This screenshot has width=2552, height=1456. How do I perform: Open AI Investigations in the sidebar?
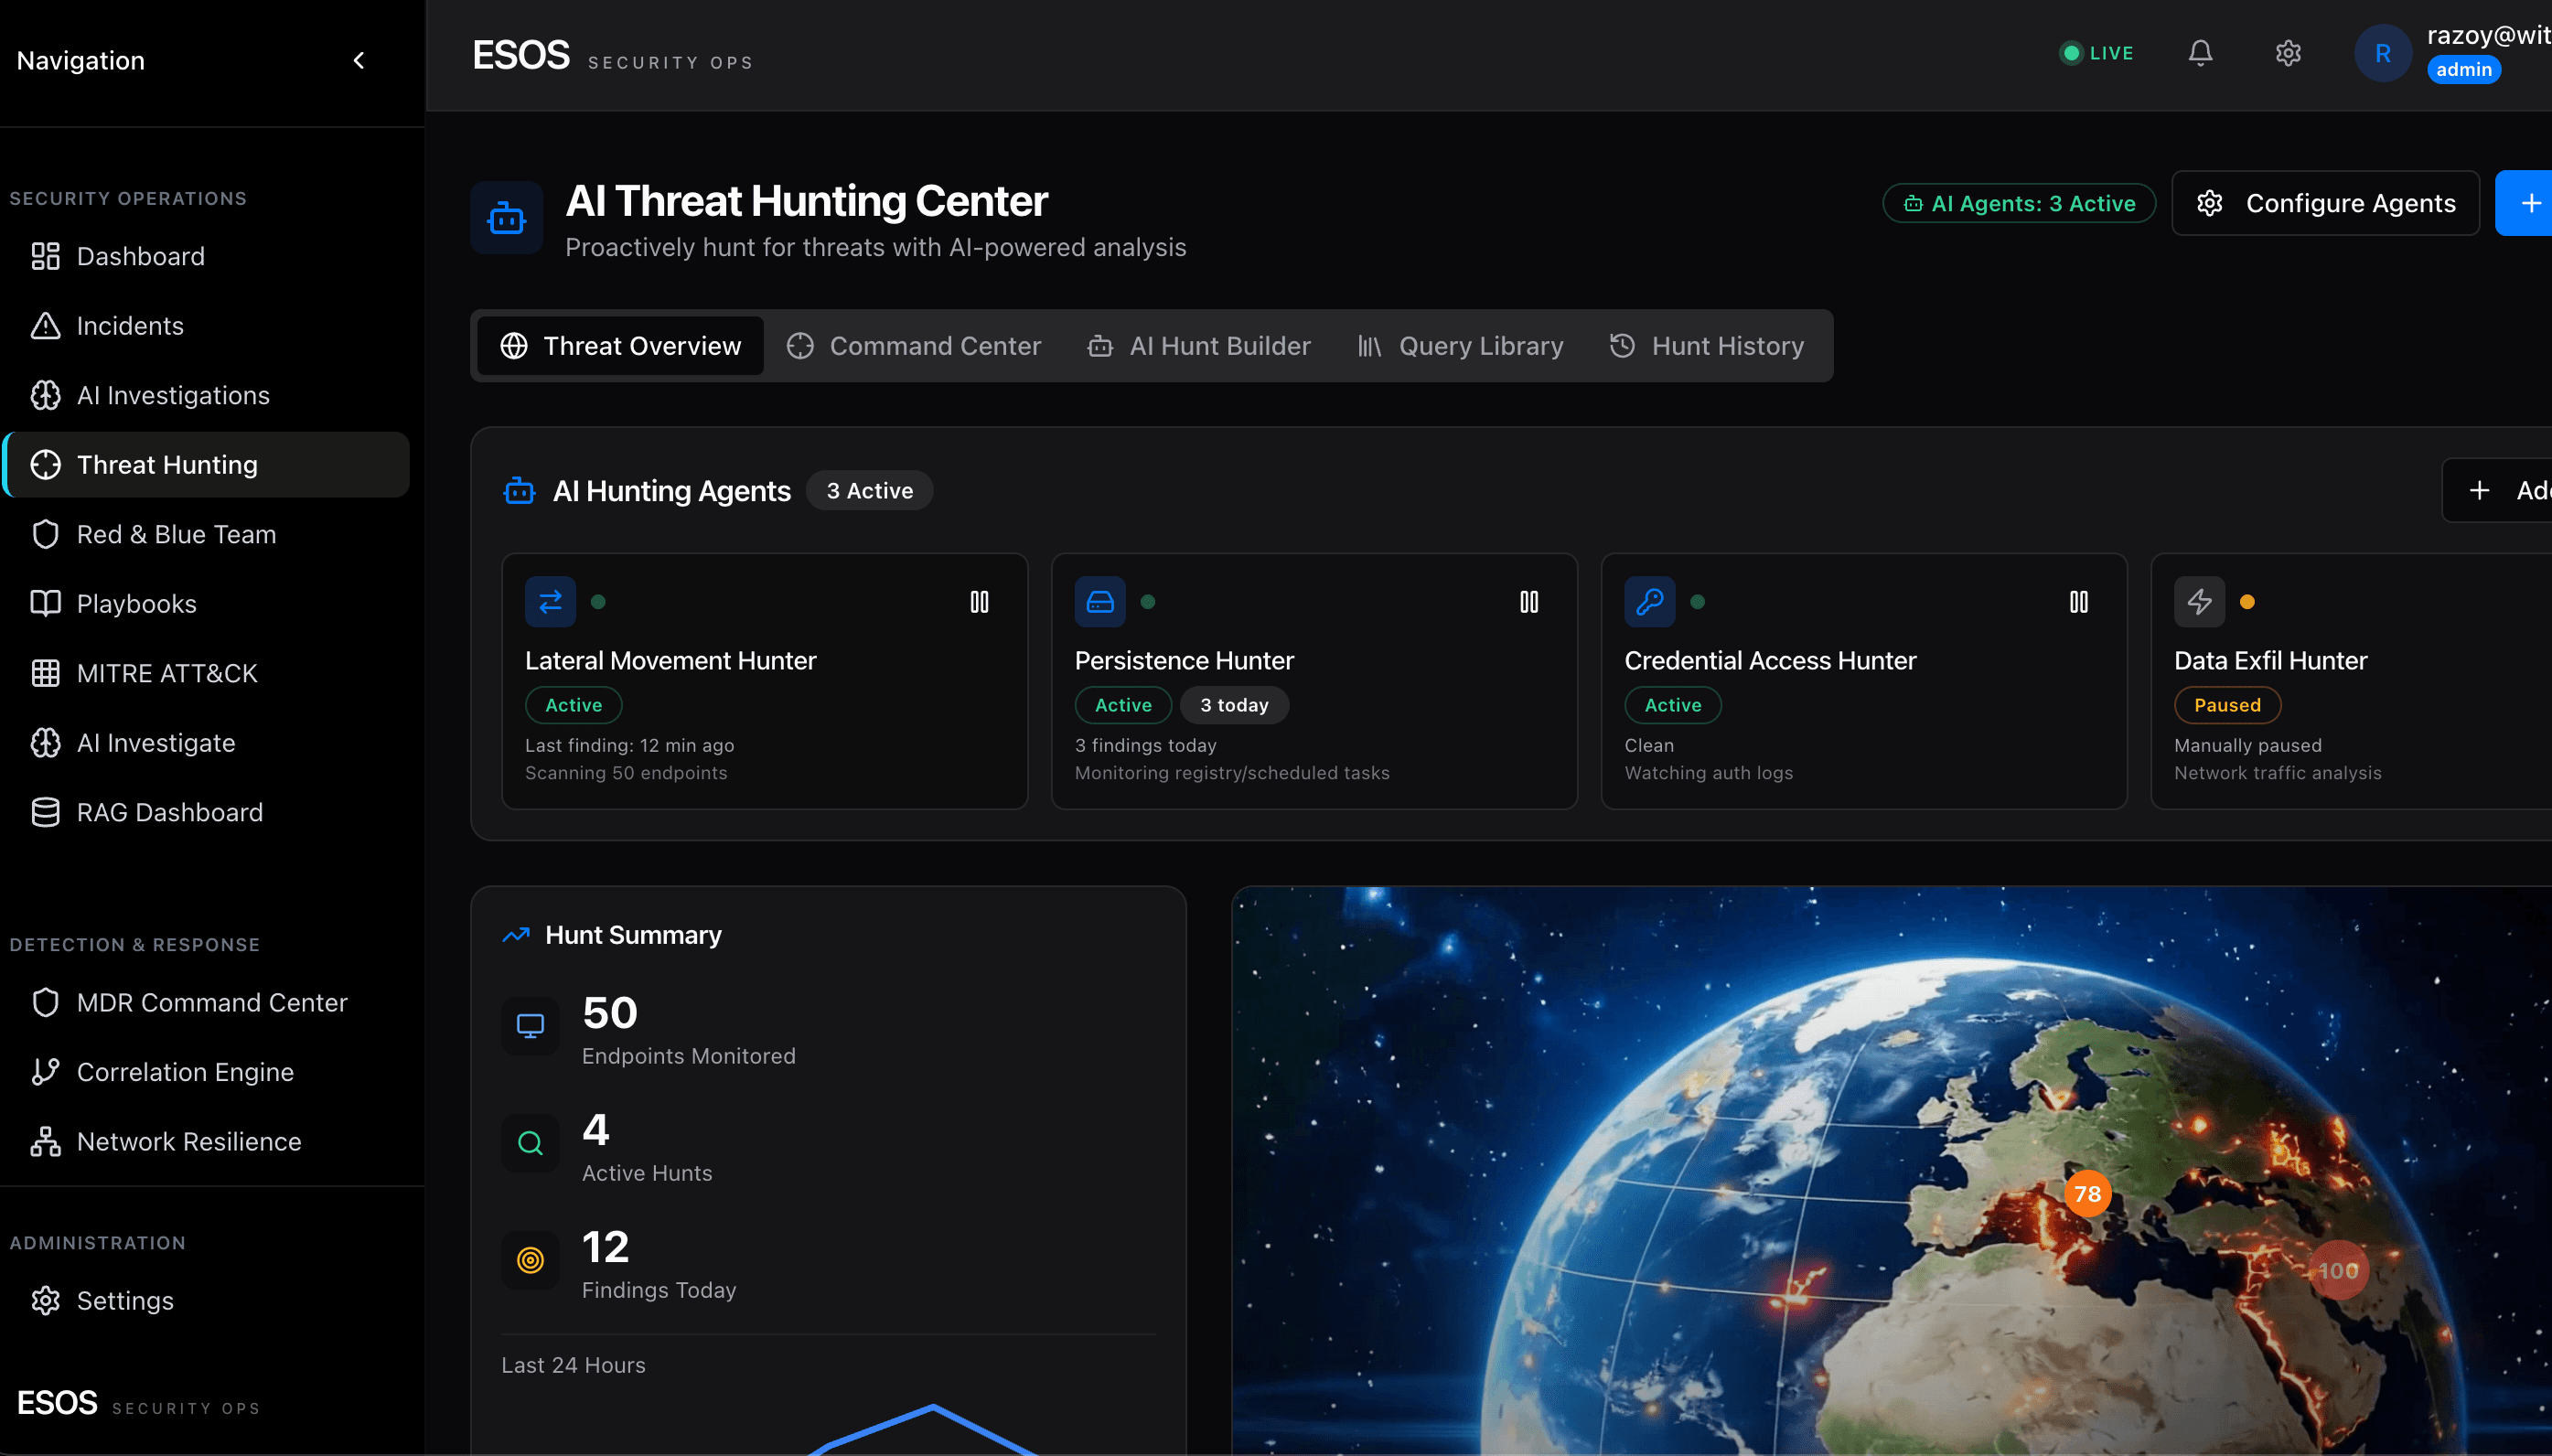pyautogui.click(x=207, y=395)
